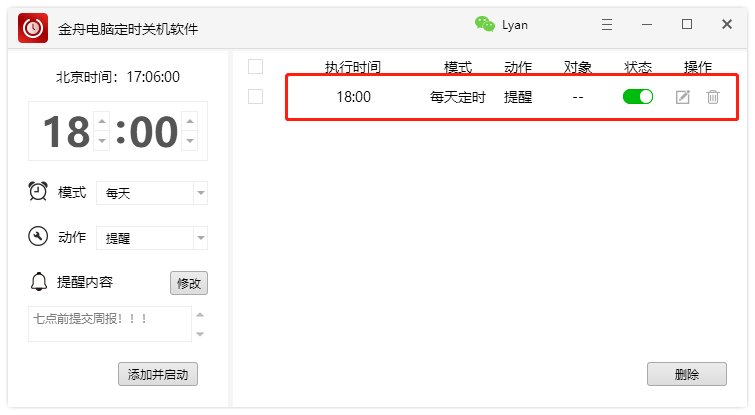
Task: Click the Lyan username
Action: coord(515,25)
